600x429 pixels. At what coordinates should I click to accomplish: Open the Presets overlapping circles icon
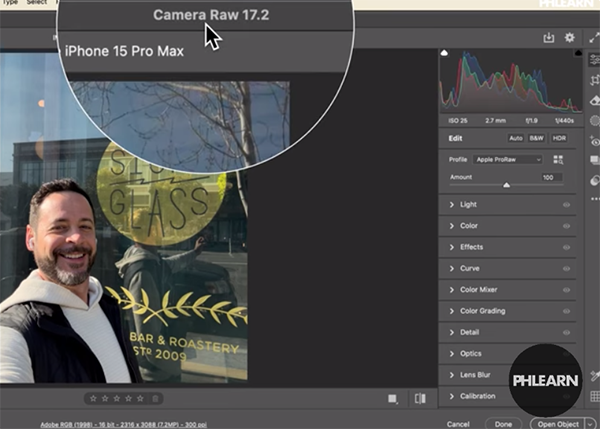[x=595, y=180]
